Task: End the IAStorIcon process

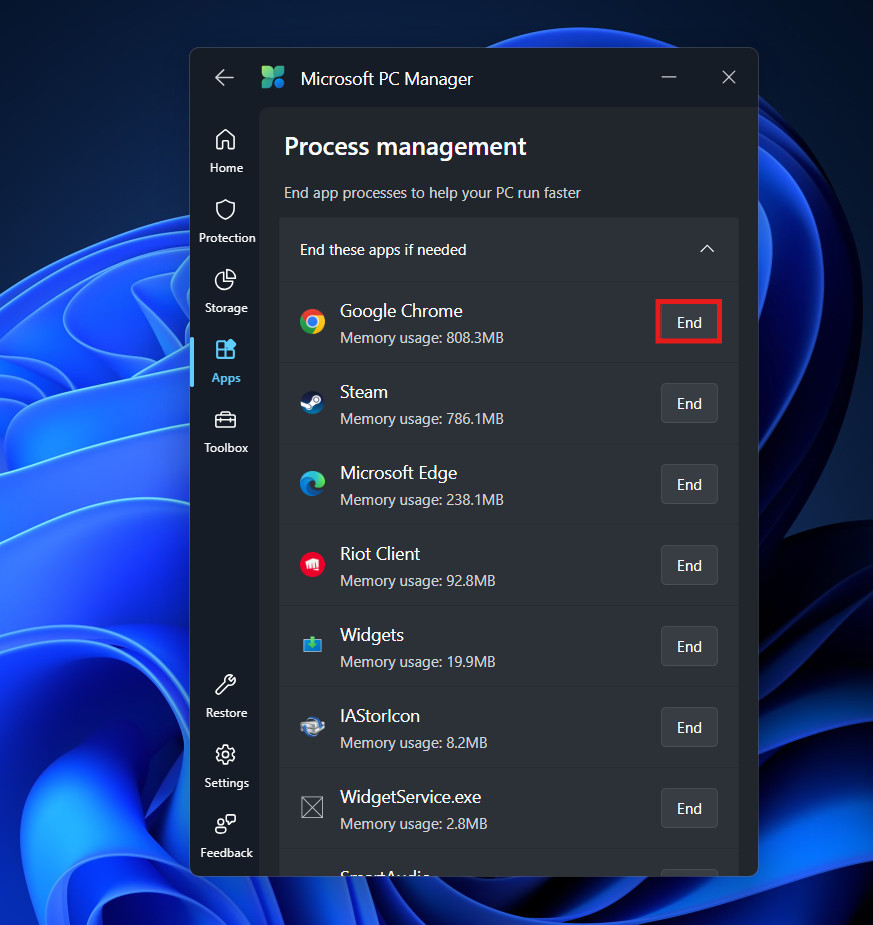Action: tap(689, 728)
